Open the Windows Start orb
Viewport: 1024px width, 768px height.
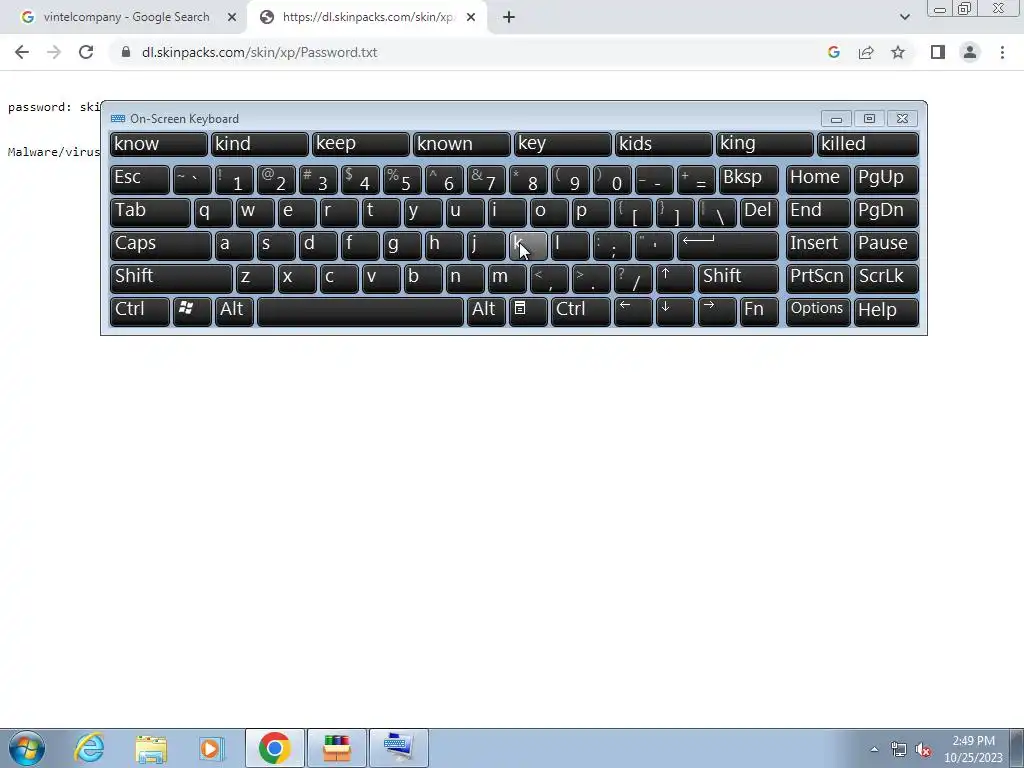pos(27,748)
